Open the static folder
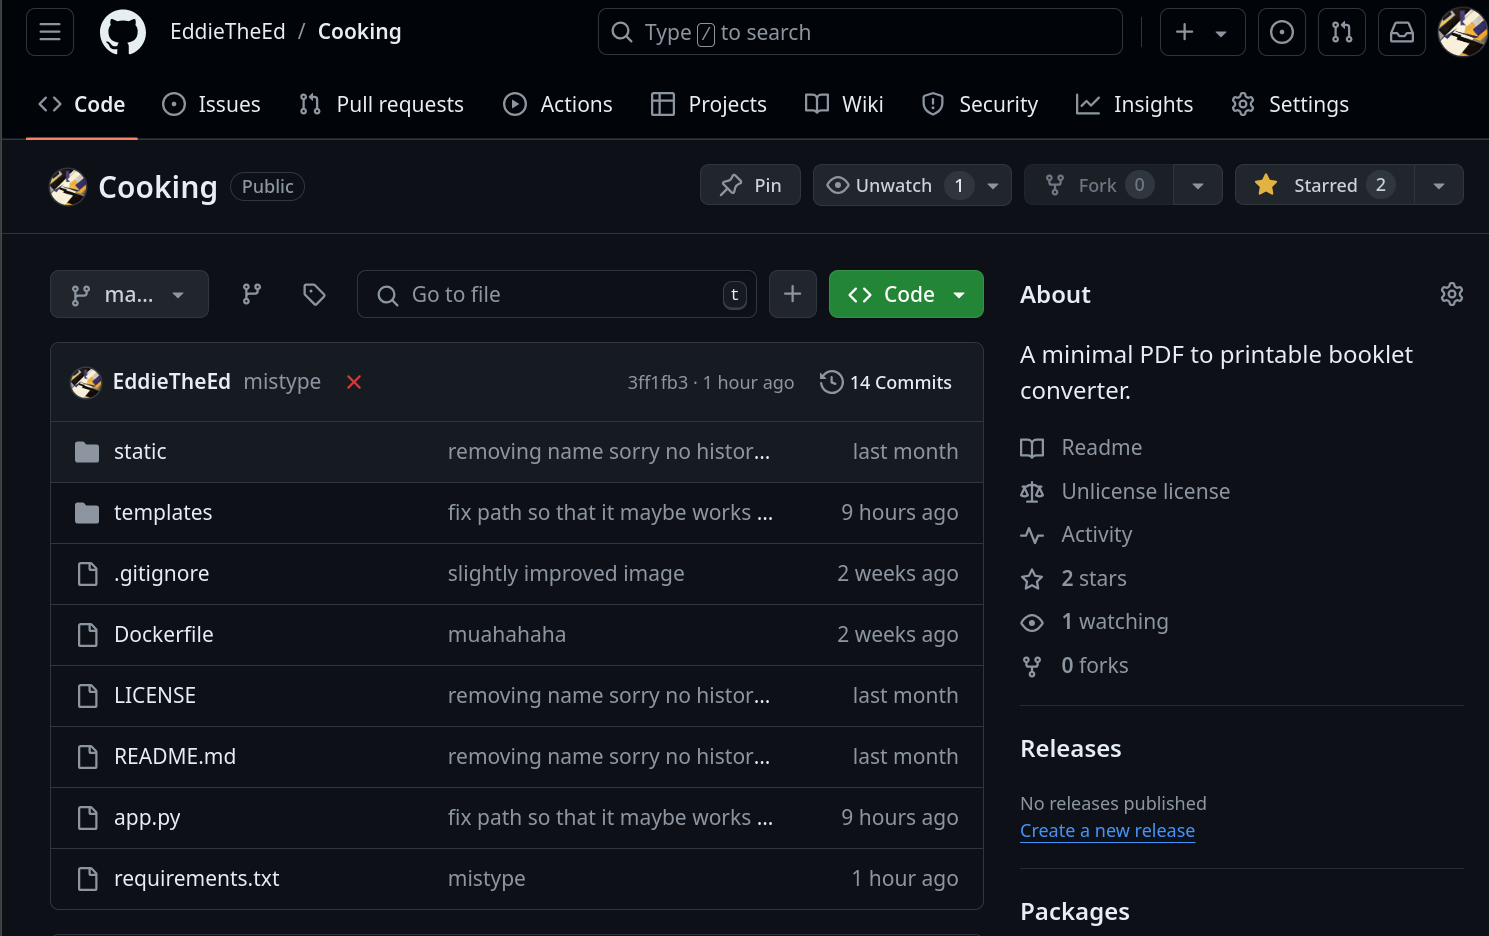This screenshot has height=936, width=1489. click(x=140, y=452)
